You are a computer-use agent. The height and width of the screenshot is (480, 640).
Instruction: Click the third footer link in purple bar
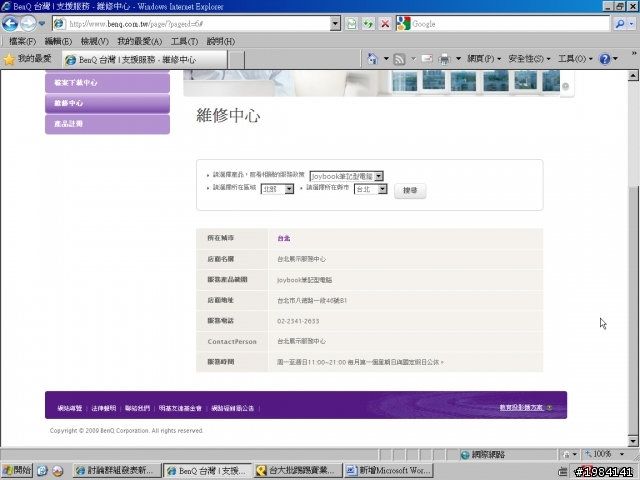click(x=137, y=408)
